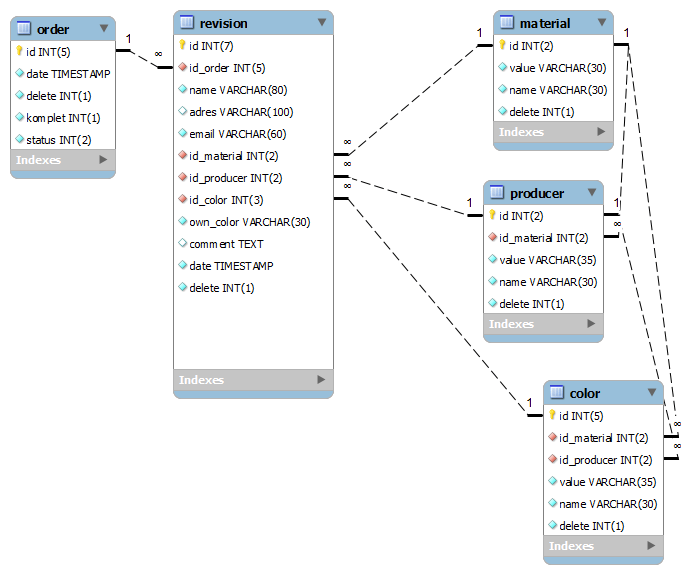
Task: Select the revision table title
Action: click(224, 23)
